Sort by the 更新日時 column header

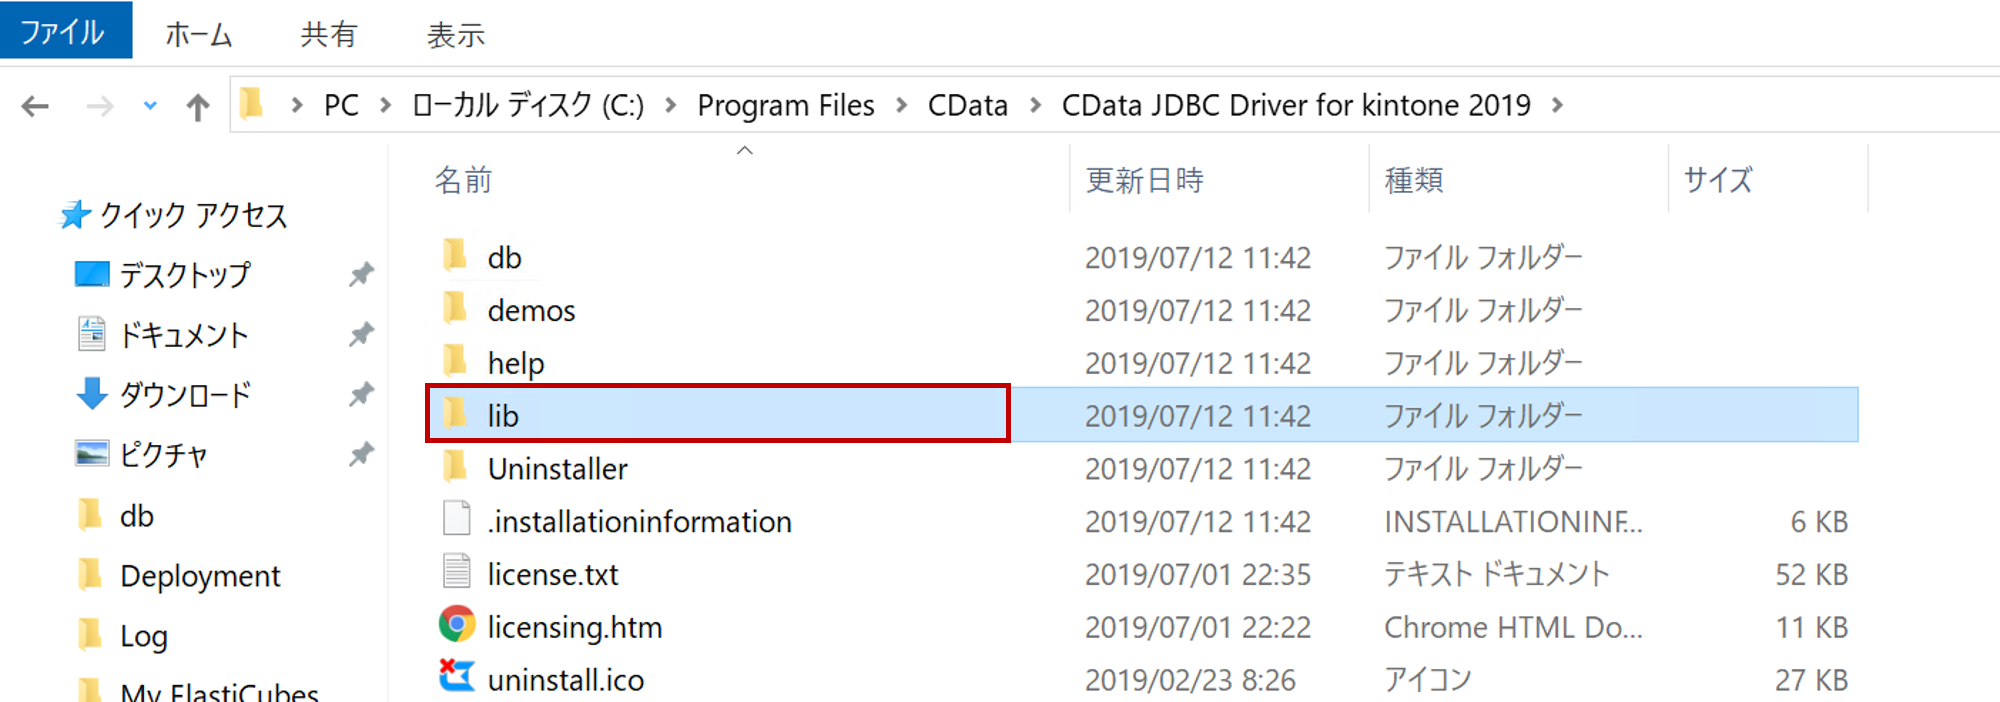click(1145, 180)
